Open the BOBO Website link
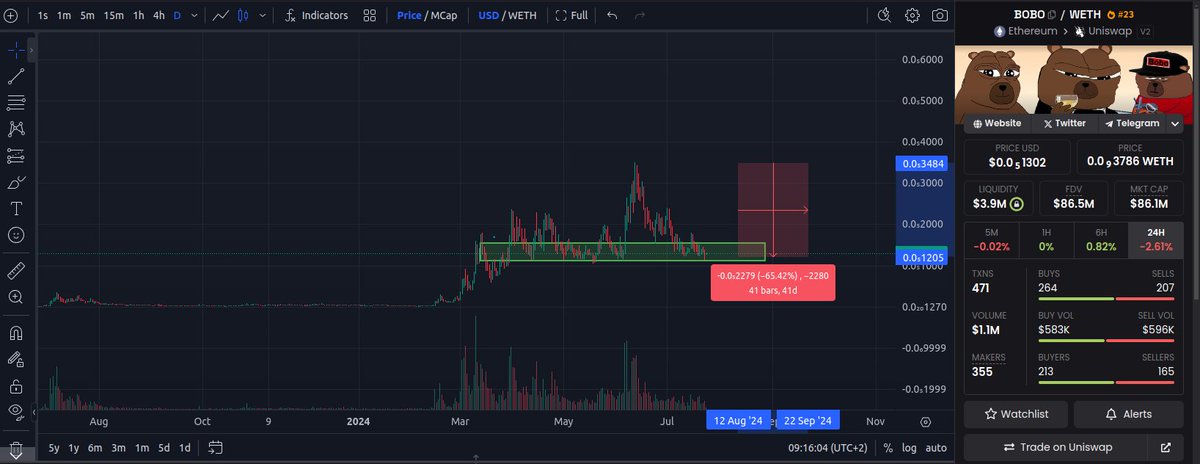This screenshot has width=1200, height=464. (x=996, y=123)
